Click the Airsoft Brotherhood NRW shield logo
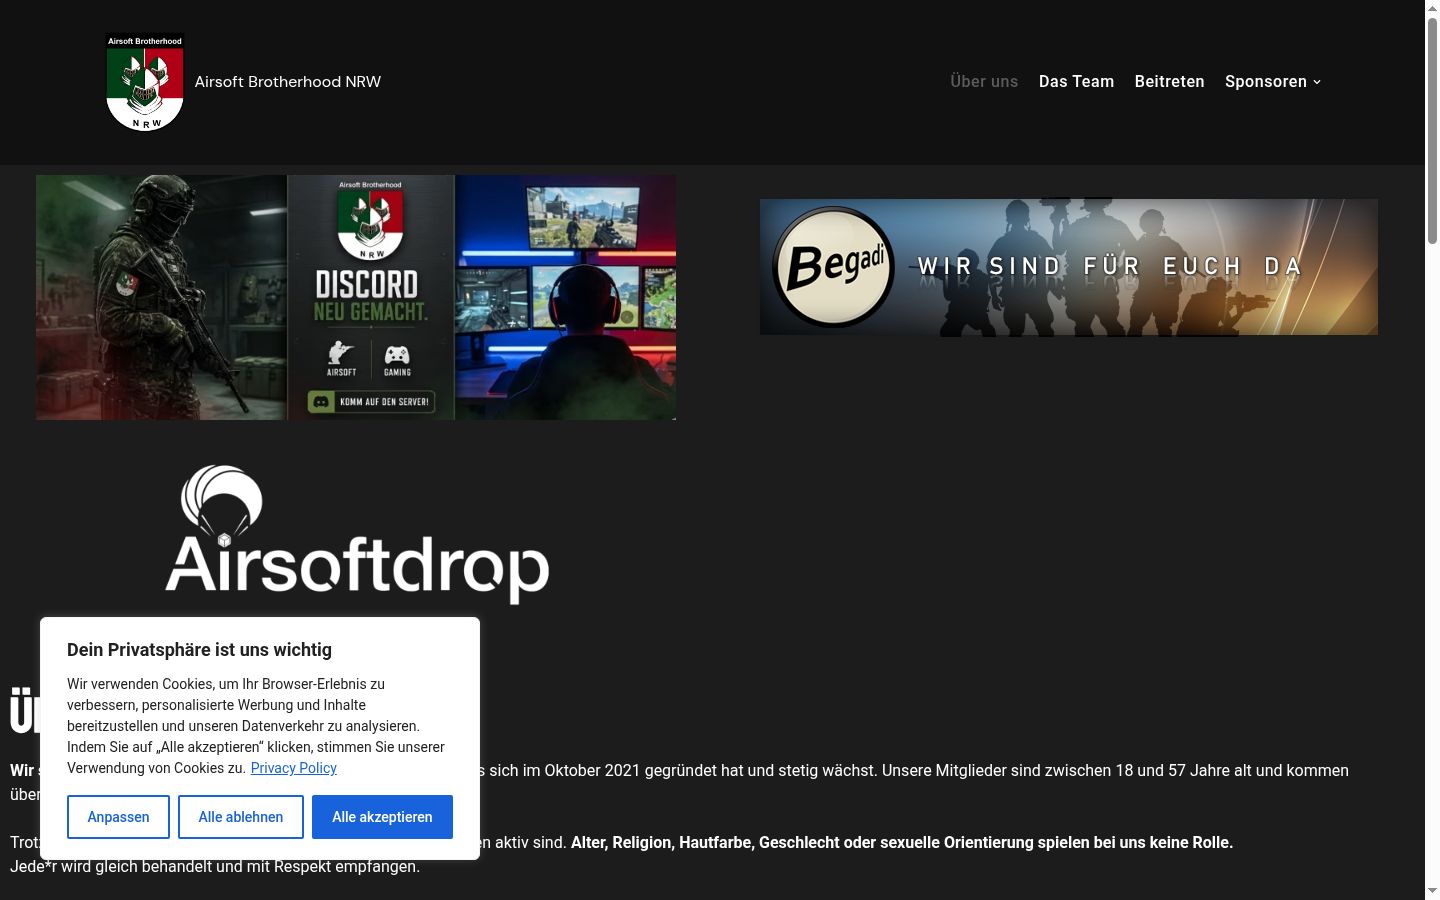This screenshot has width=1440, height=900. coord(145,83)
